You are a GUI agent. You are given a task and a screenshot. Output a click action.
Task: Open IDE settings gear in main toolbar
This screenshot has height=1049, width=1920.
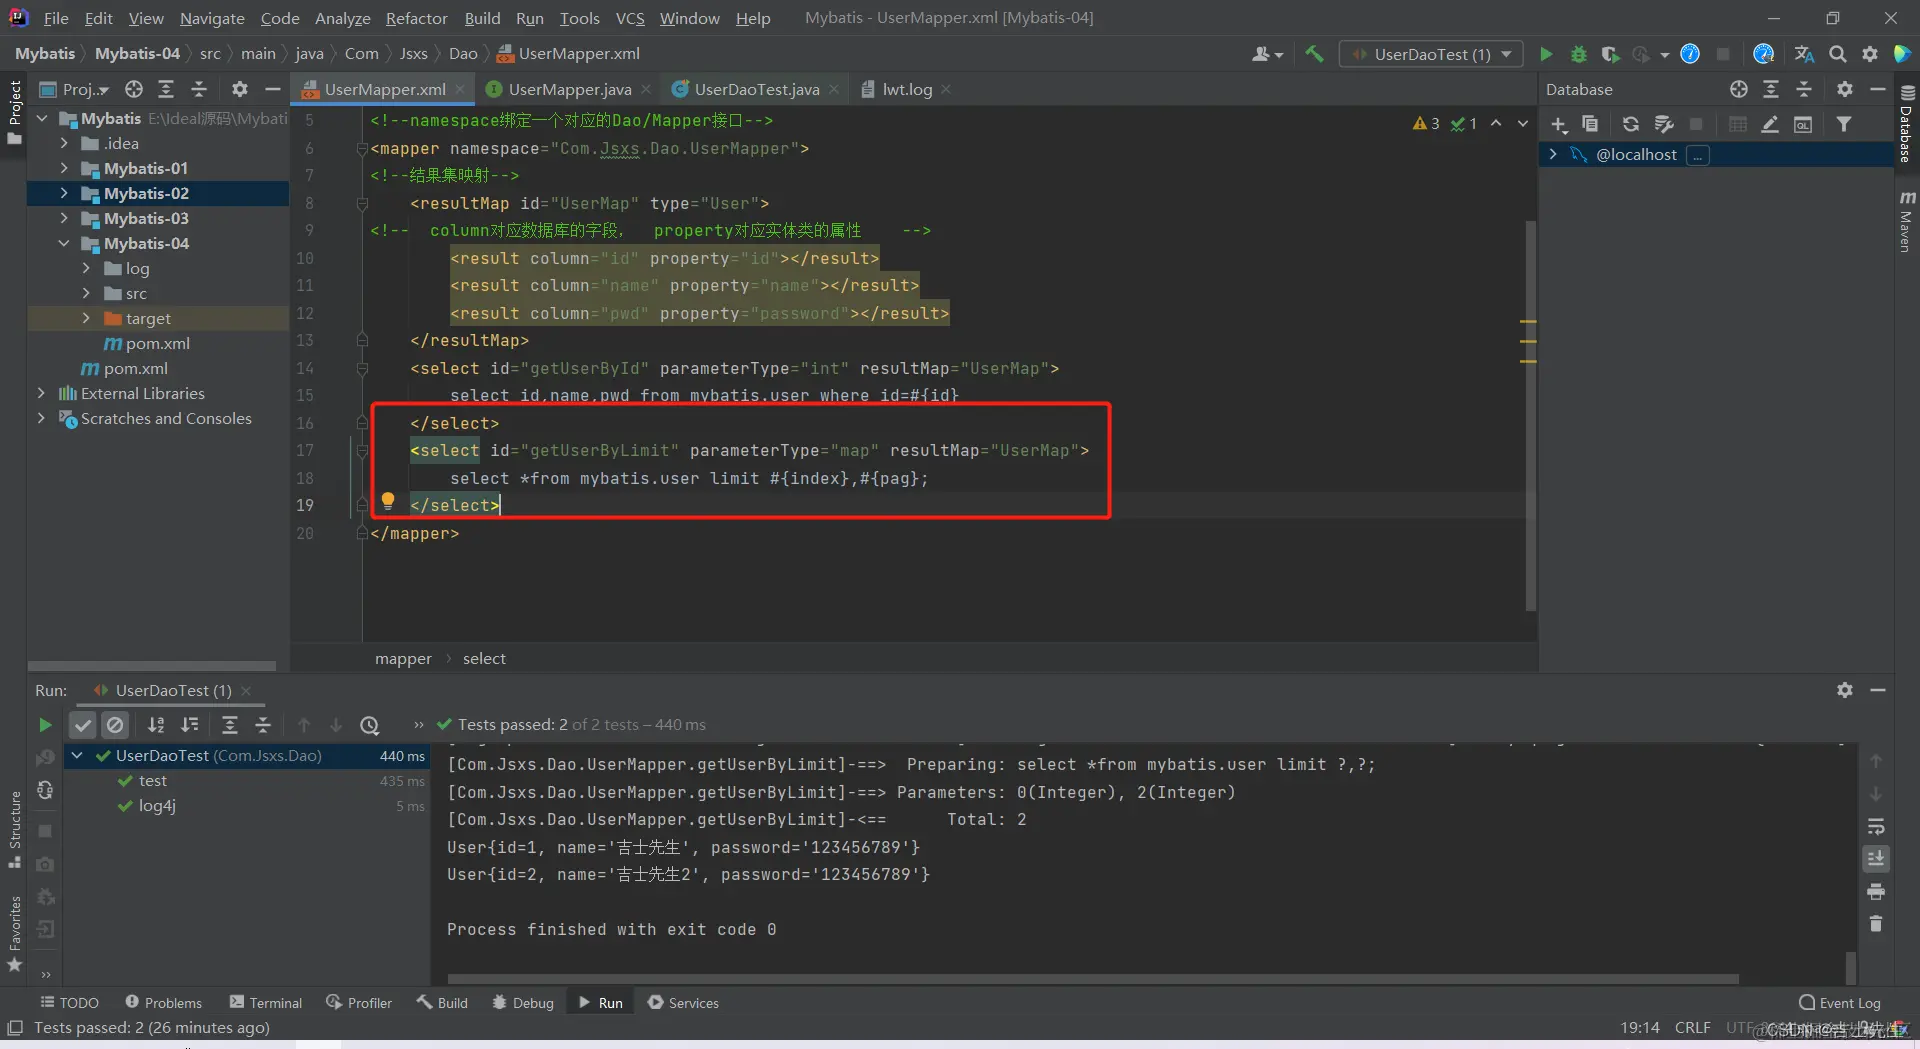(x=1870, y=54)
